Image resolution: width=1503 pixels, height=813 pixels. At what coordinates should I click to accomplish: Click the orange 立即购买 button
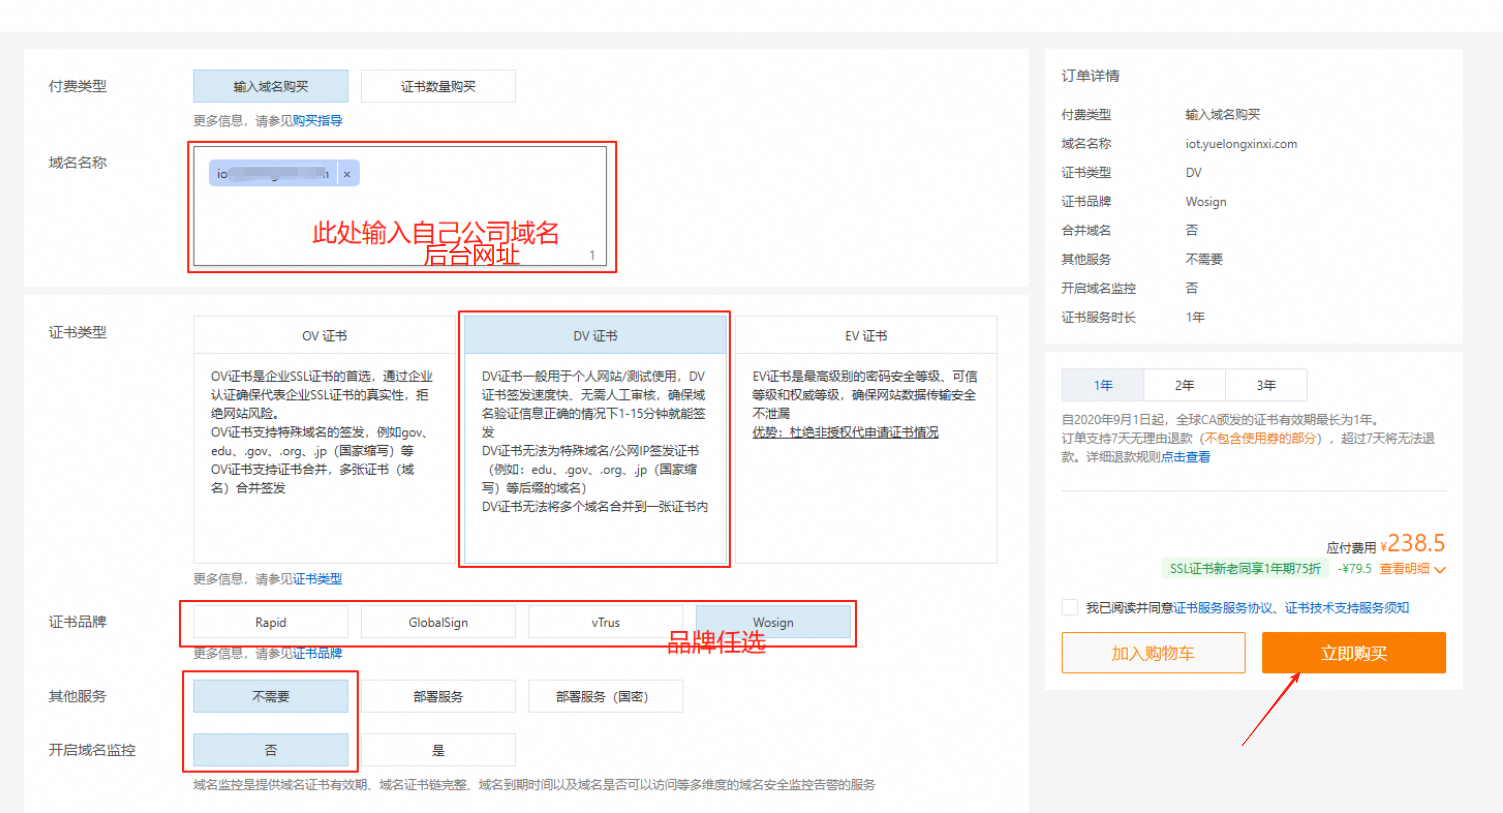pos(1354,653)
